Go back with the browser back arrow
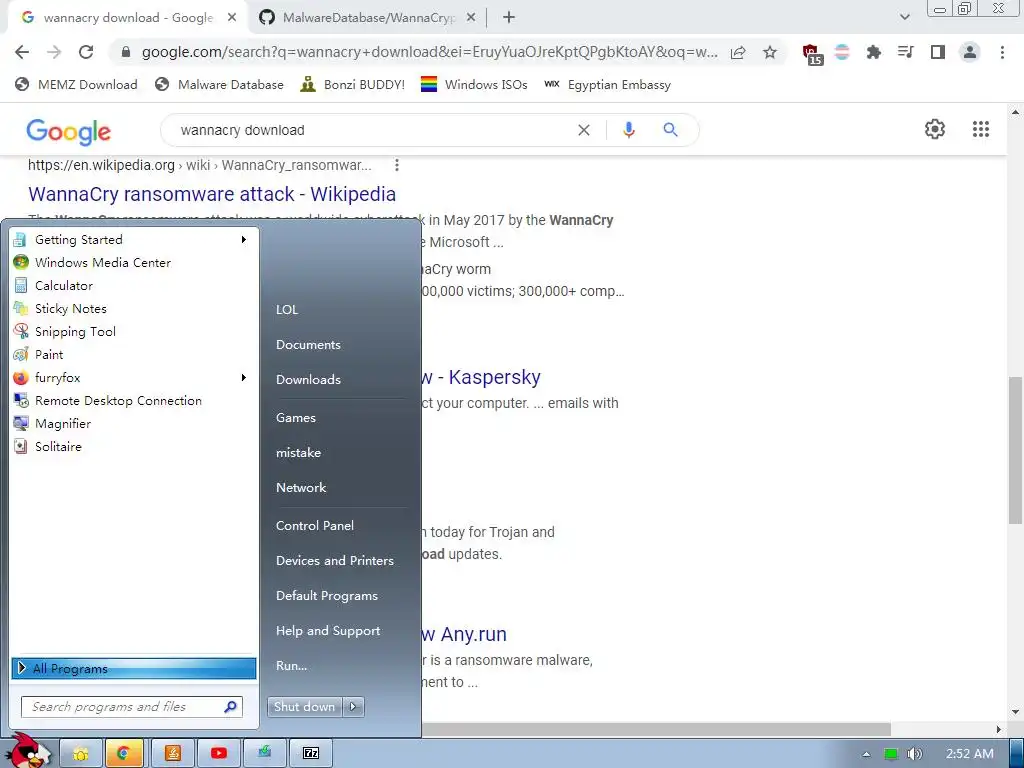The width and height of the screenshot is (1024, 768). 22,52
